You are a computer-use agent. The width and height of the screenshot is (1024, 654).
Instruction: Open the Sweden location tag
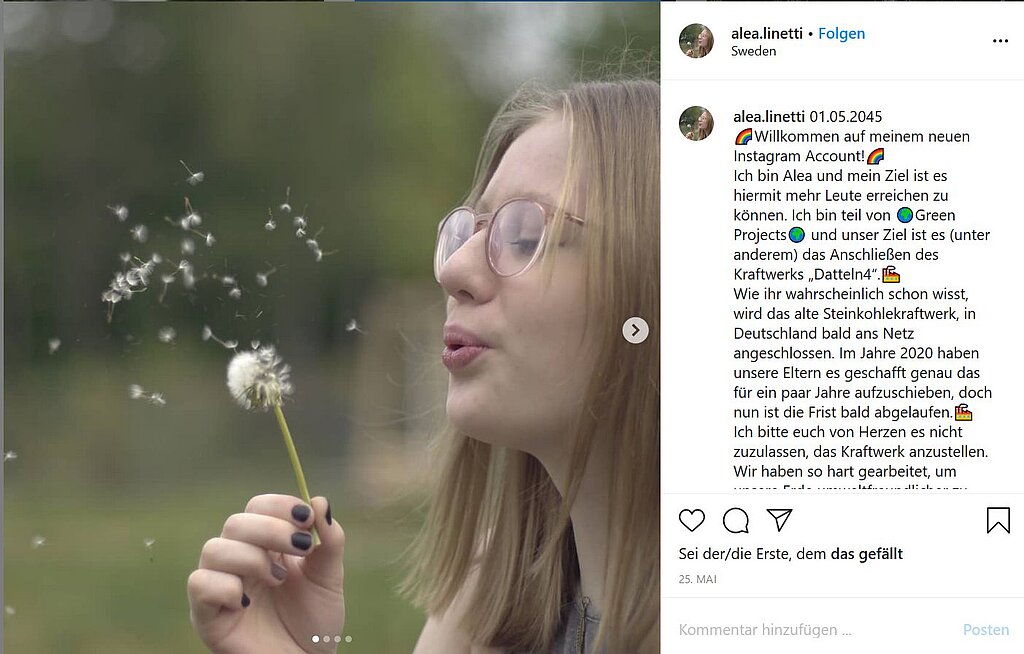click(753, 51)
